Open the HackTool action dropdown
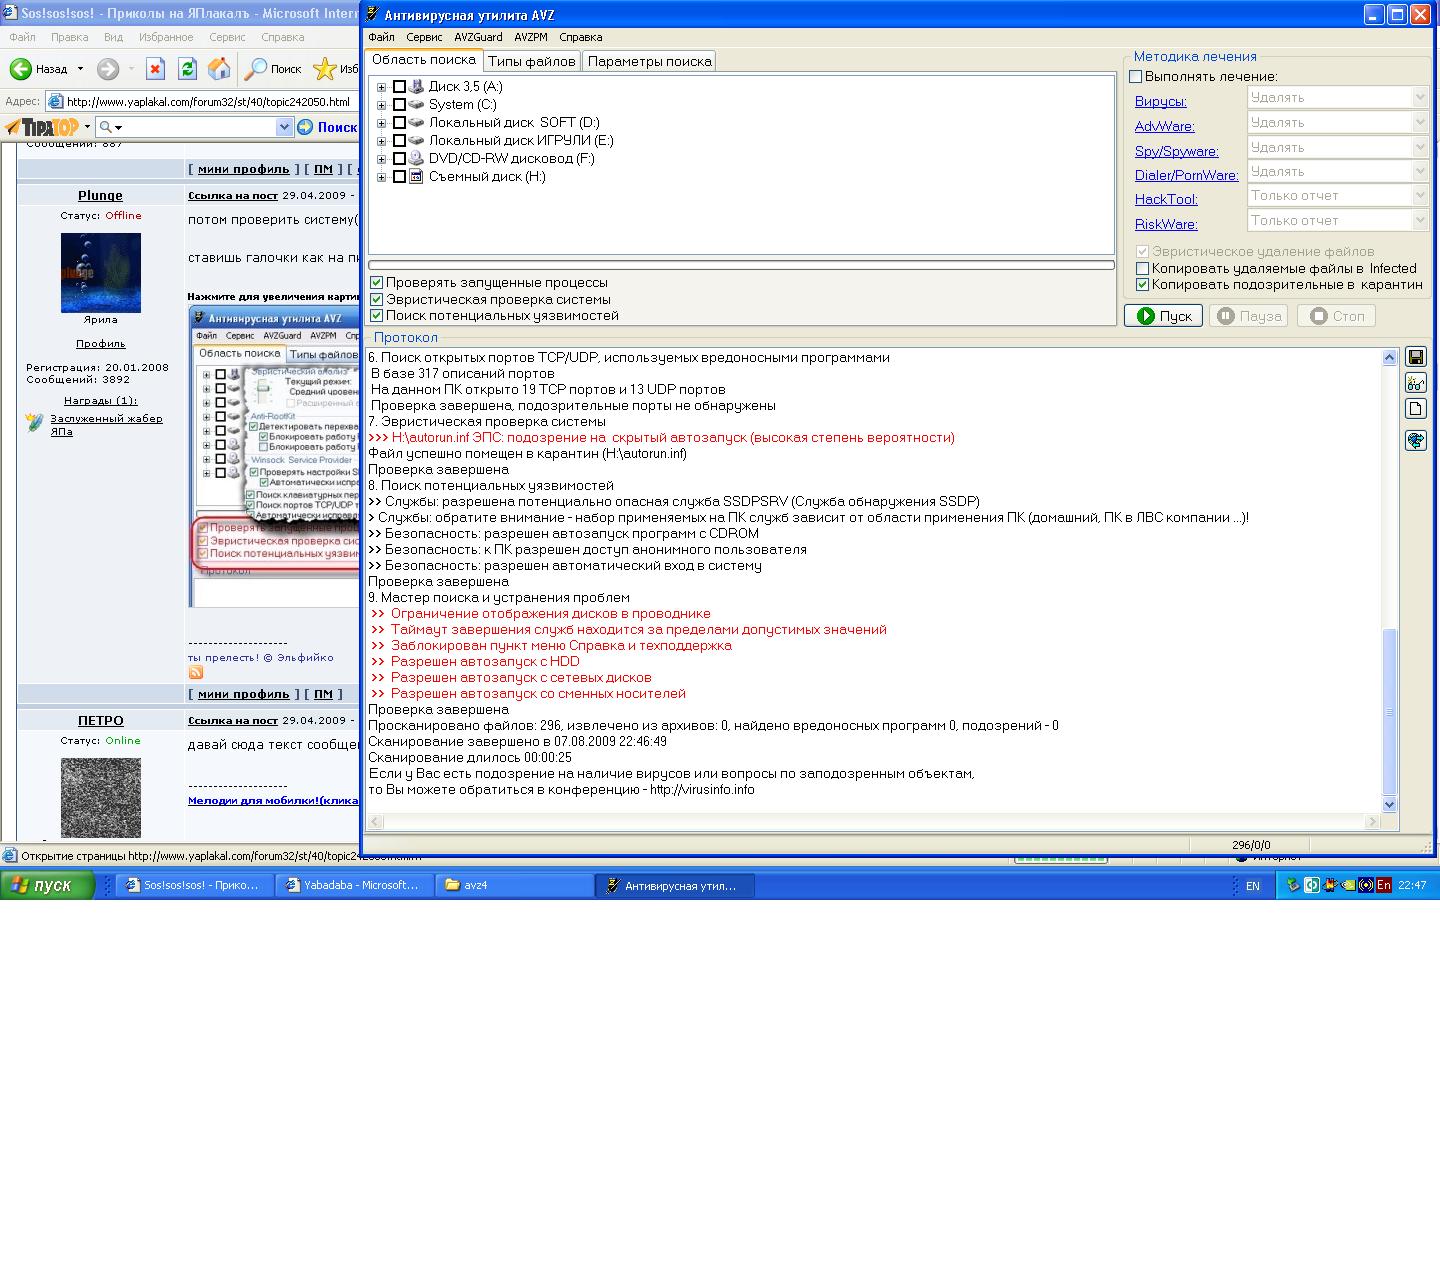 tap(1419, 196)
